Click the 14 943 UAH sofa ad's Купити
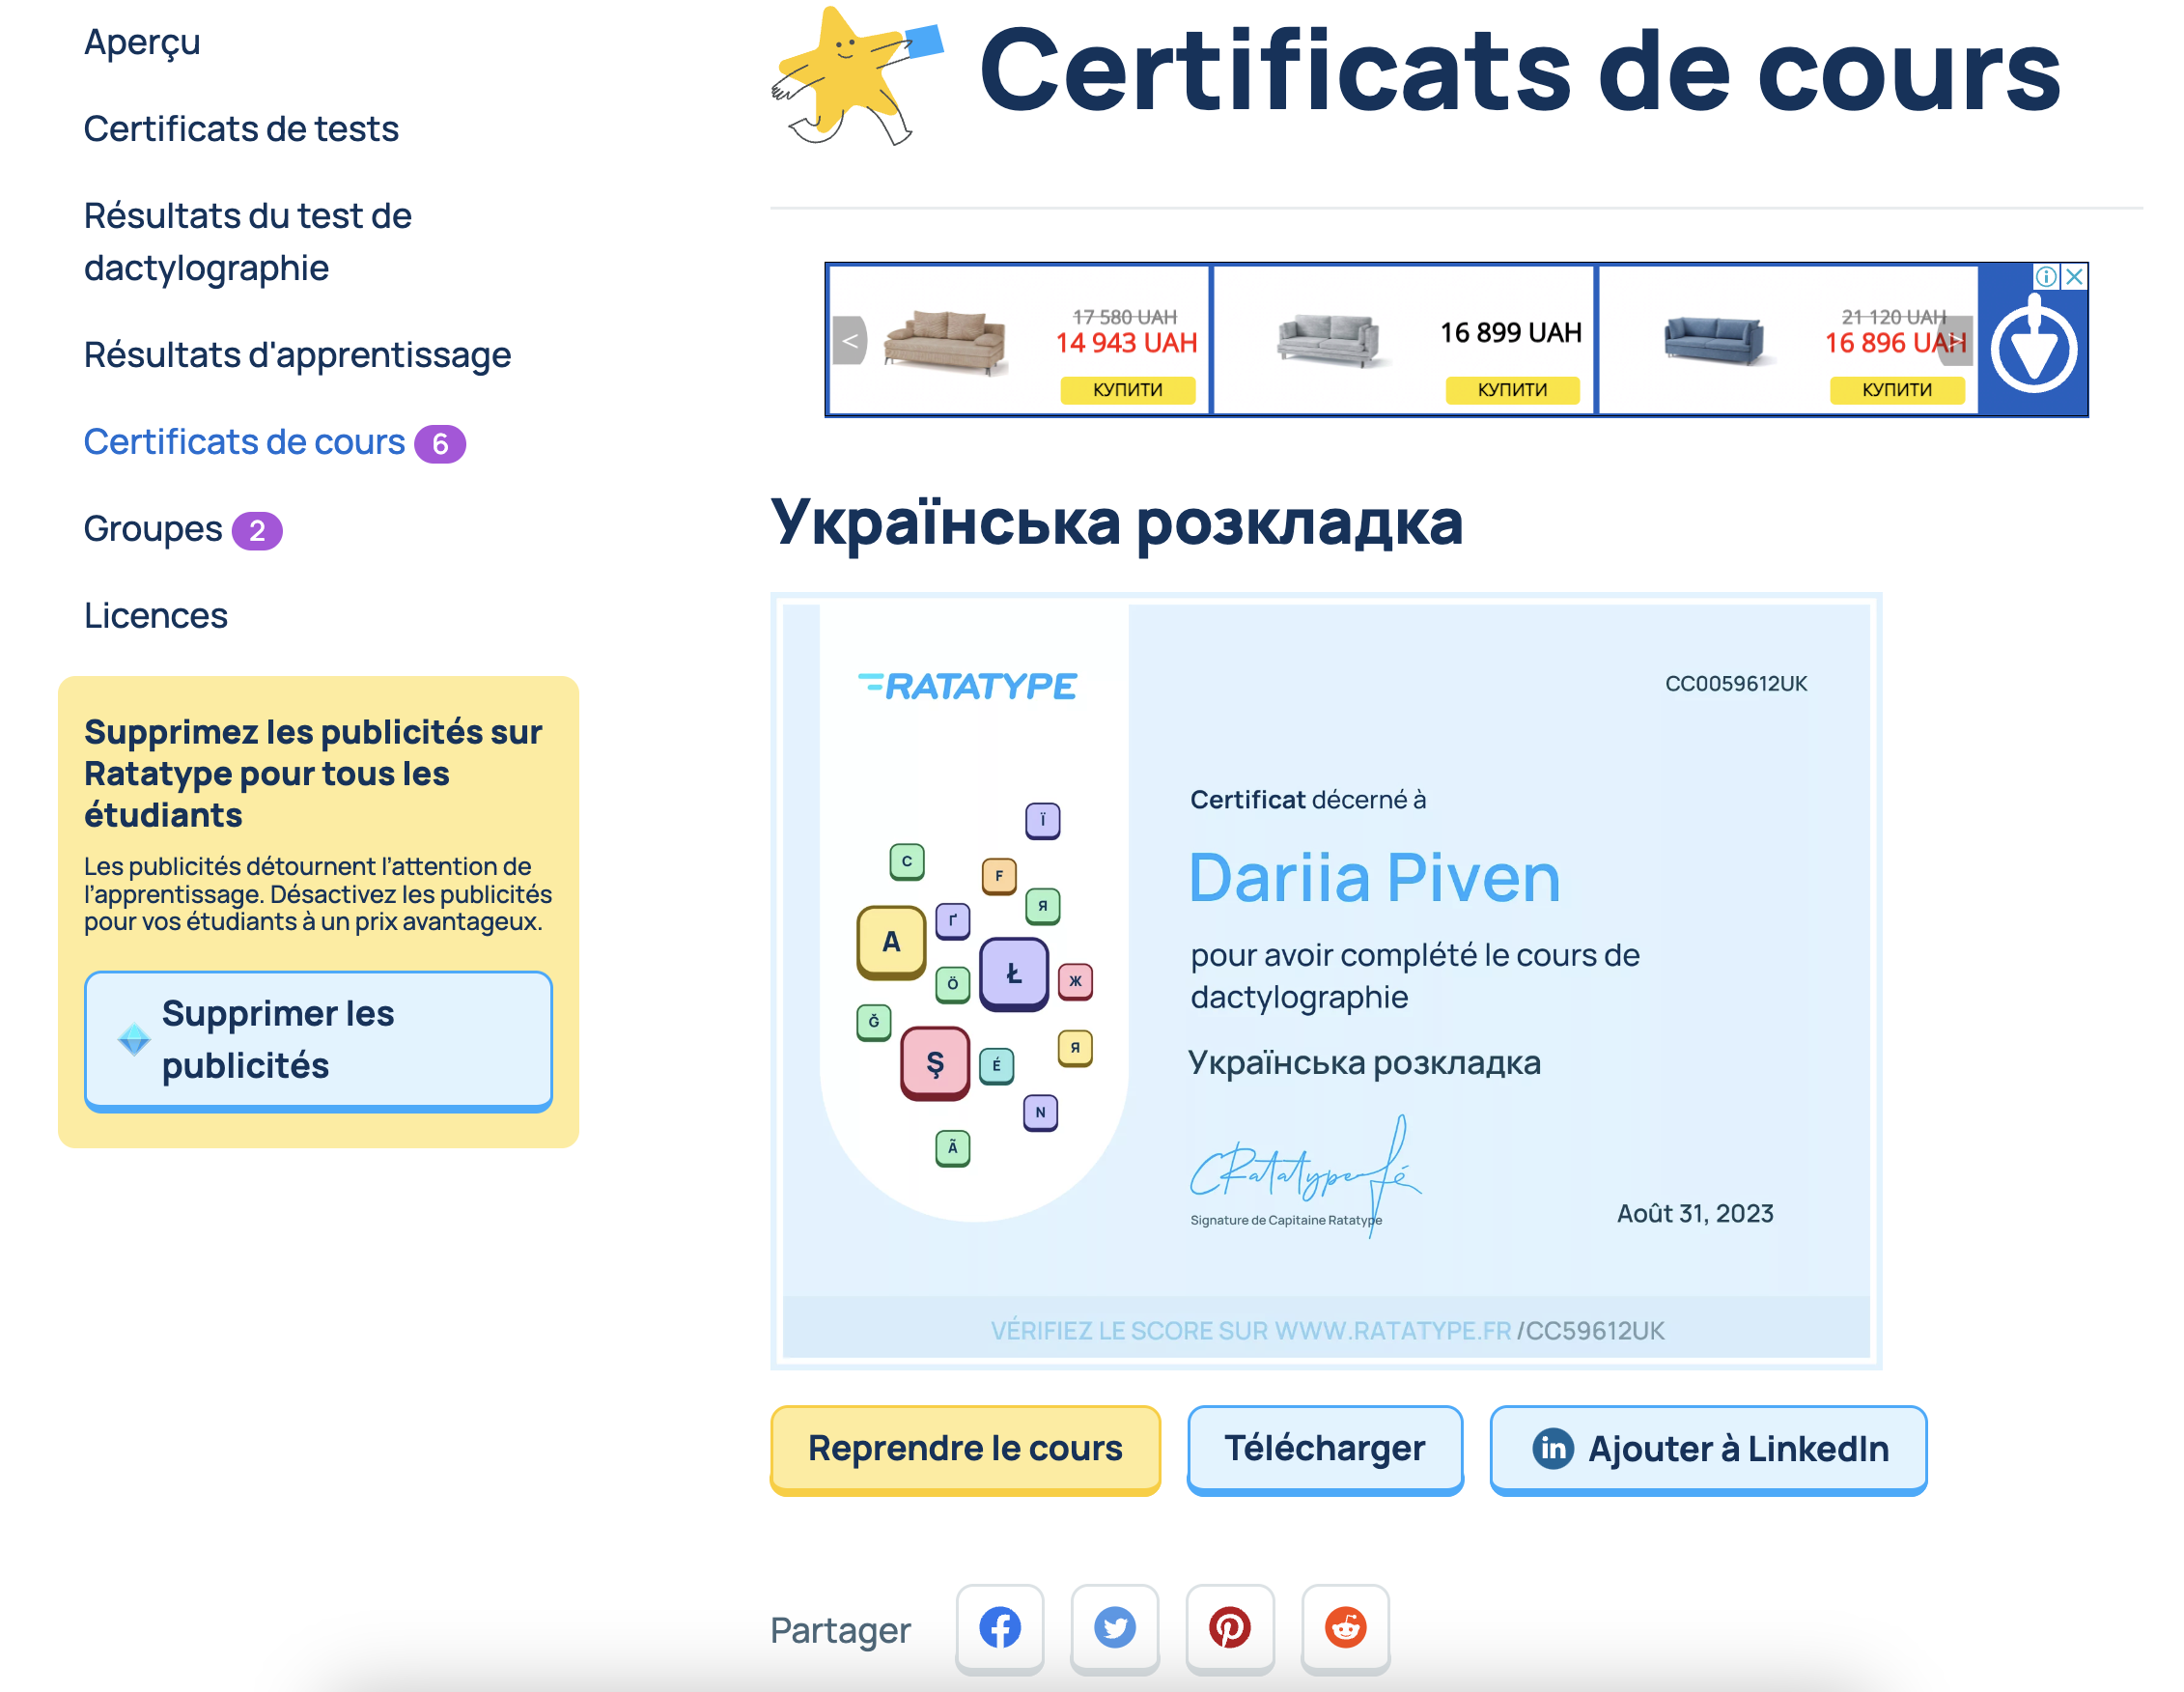 pos(1128,389)
